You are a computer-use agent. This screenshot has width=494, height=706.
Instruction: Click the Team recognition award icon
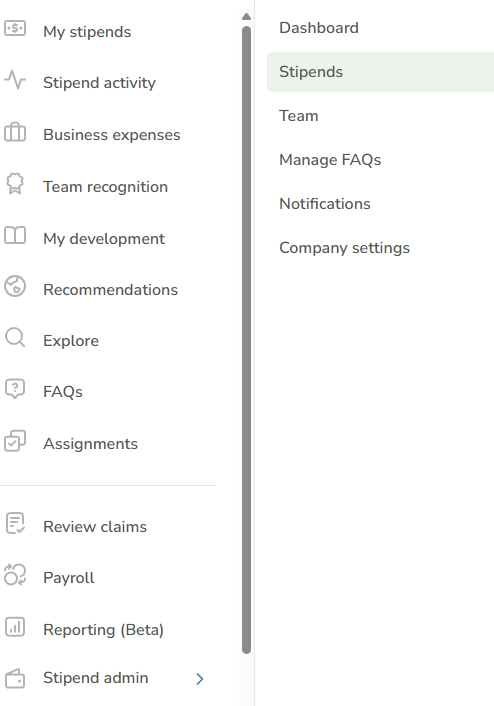(x=15, y=184)
